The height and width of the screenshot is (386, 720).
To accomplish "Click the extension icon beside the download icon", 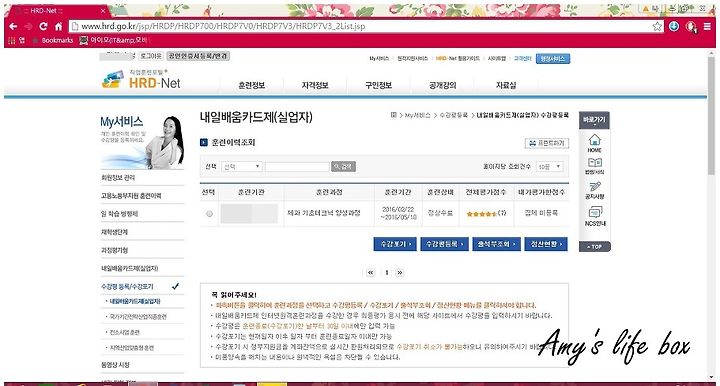I will click(x=691, y=27).
